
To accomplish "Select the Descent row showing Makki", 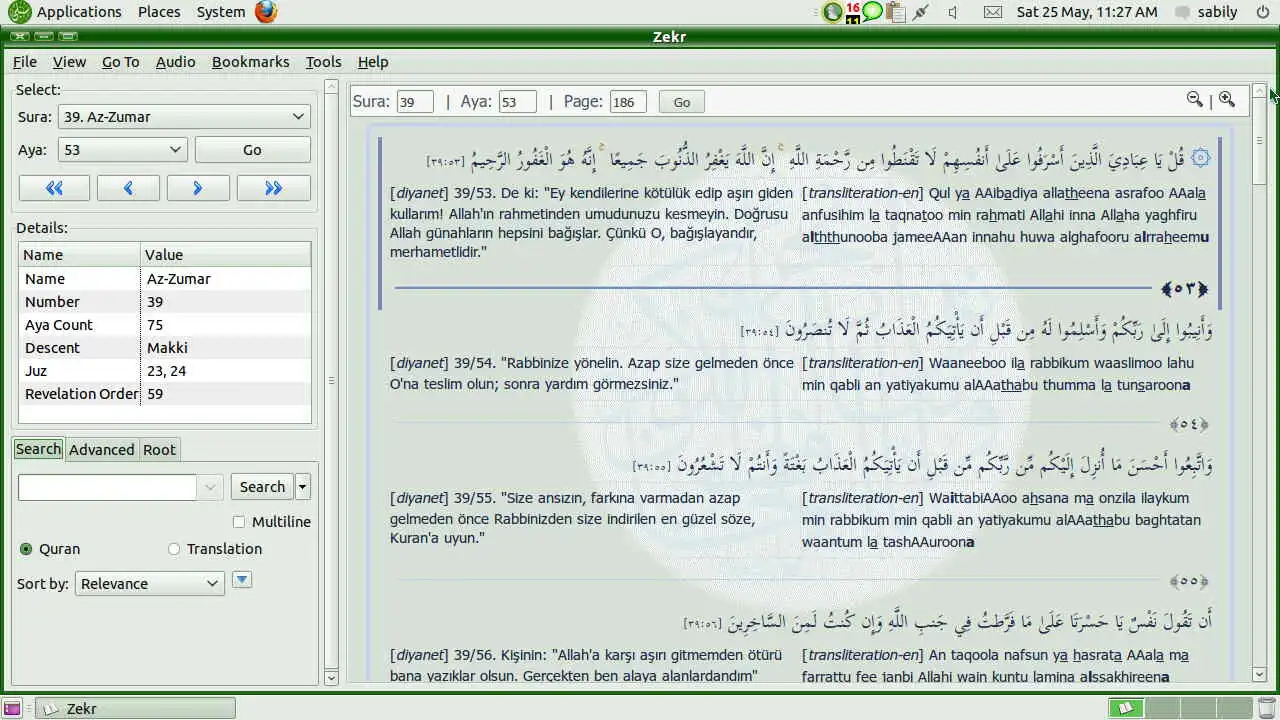I will [x=165, y=348].
